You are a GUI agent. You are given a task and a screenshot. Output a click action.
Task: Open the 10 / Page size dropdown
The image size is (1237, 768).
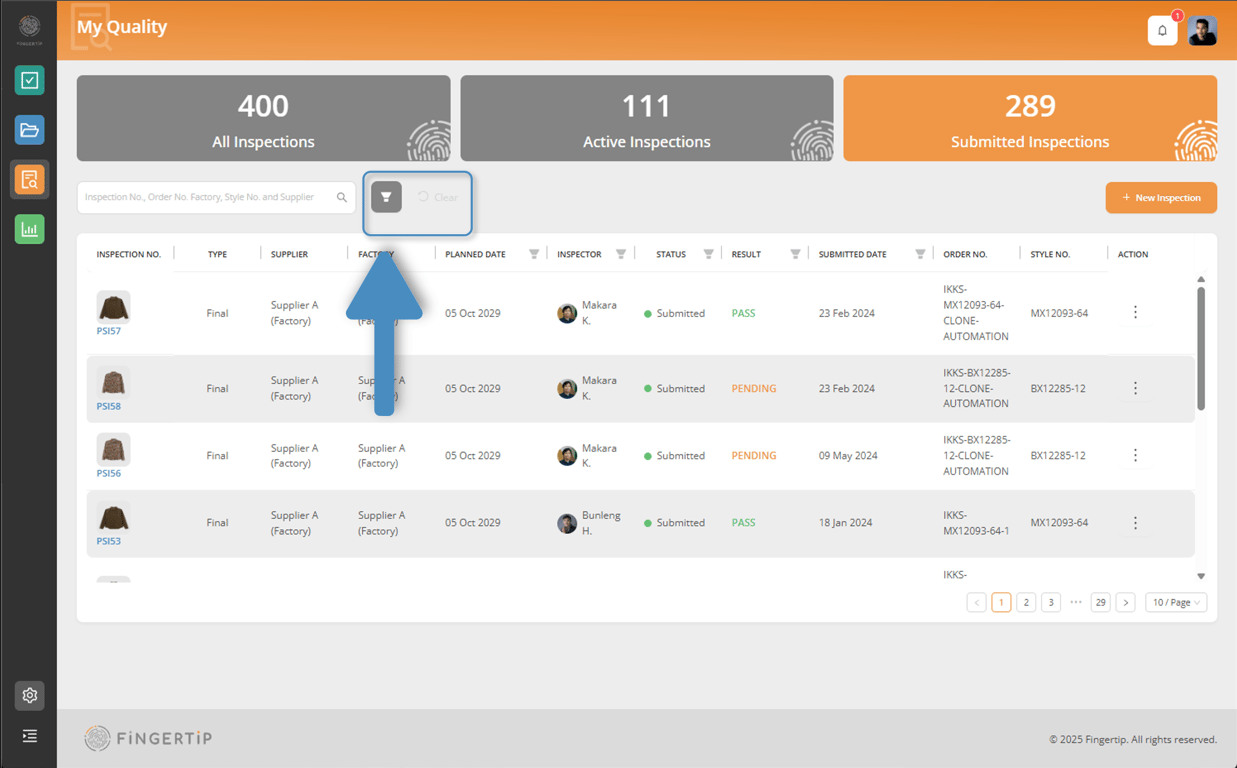[1176, 602]
